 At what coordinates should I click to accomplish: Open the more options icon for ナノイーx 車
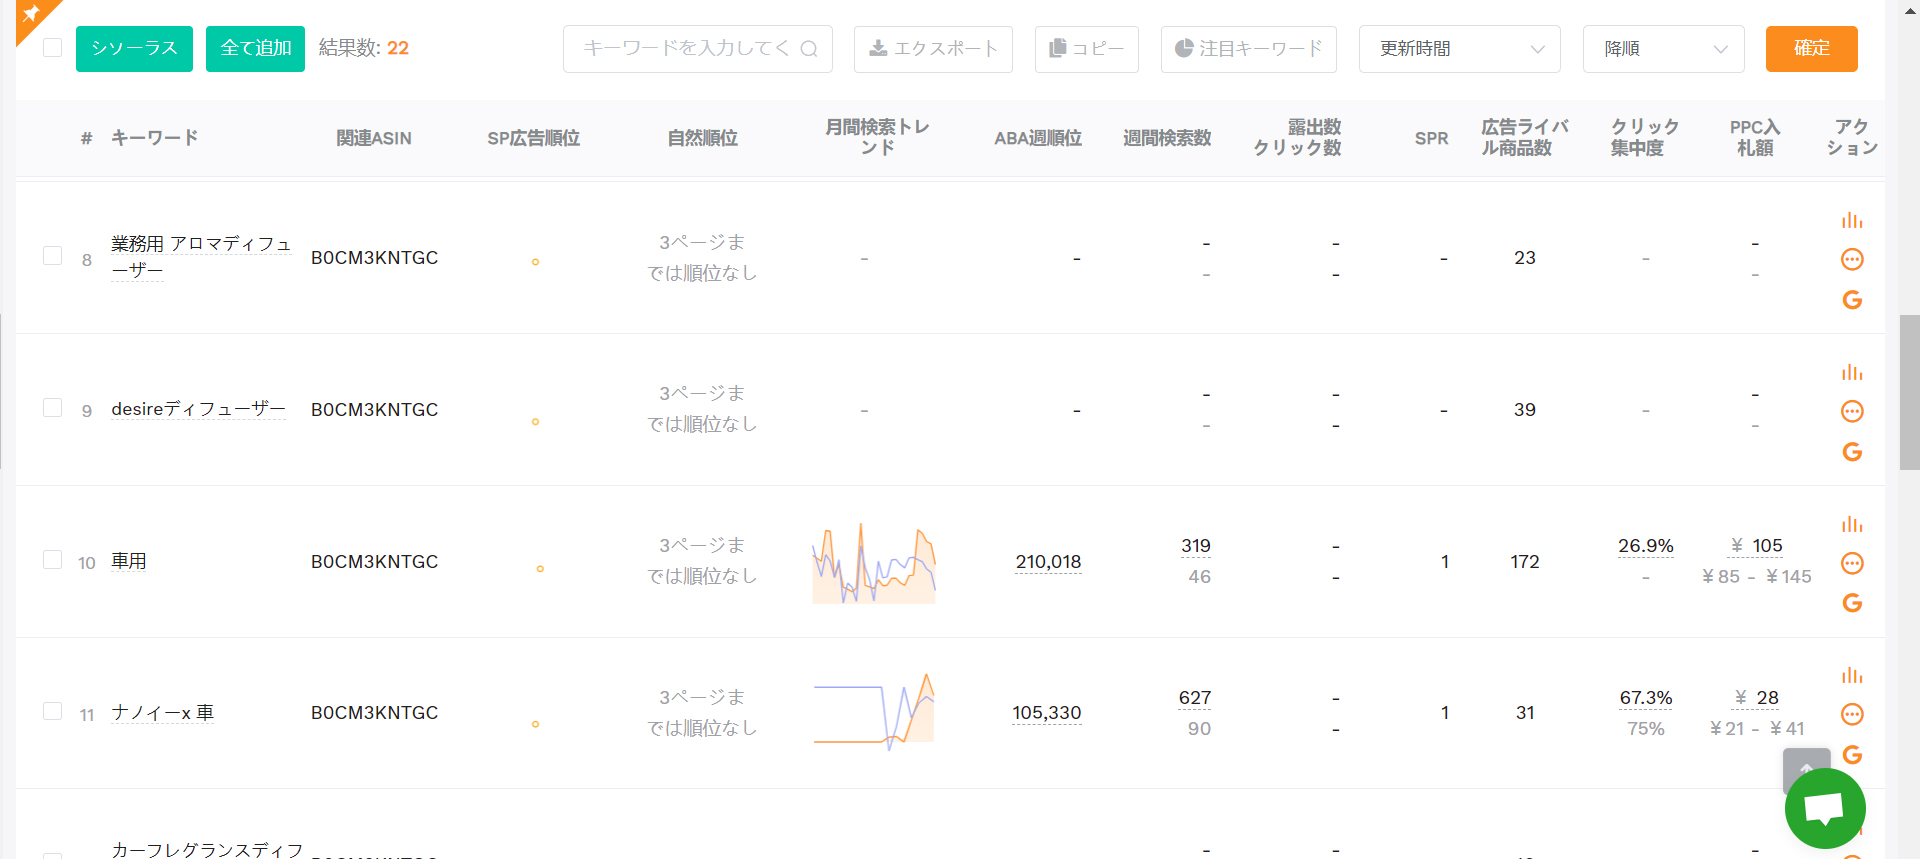pyautogui.click(x=1852, y=714)
